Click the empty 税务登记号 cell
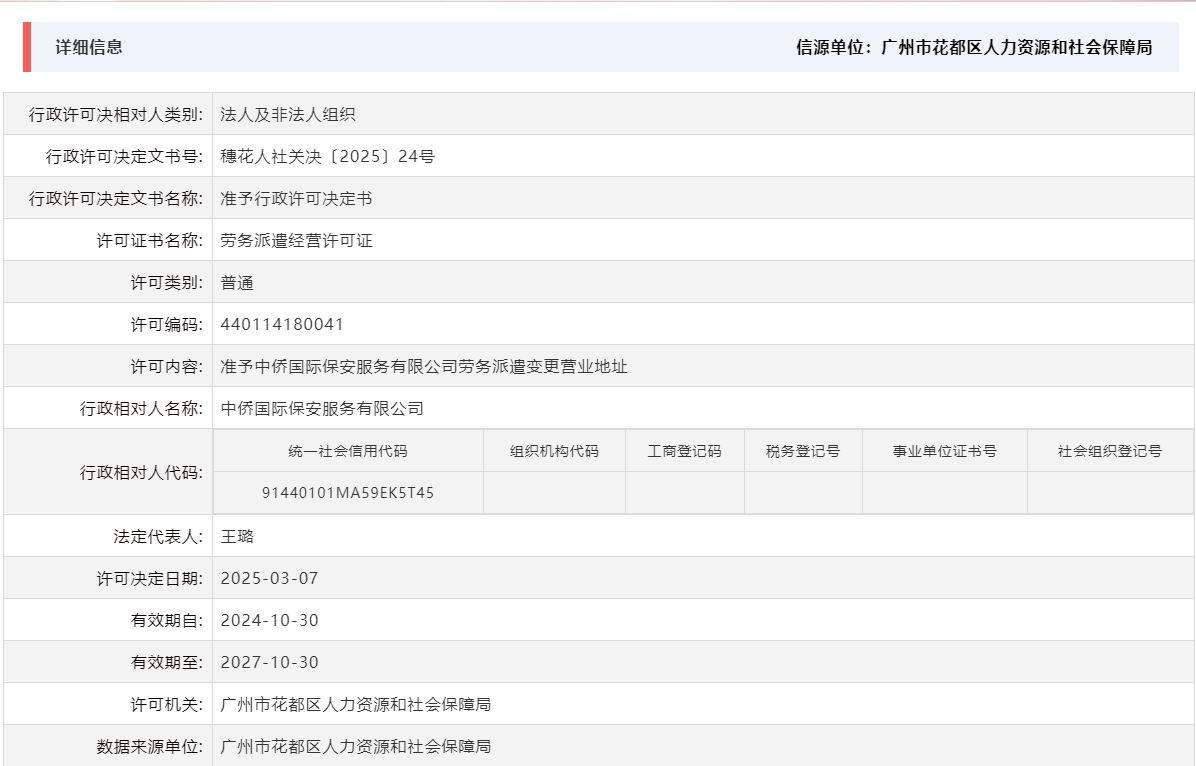This screenshot has width=1196, height=766. pyautogui.click(x=804, y=492)
